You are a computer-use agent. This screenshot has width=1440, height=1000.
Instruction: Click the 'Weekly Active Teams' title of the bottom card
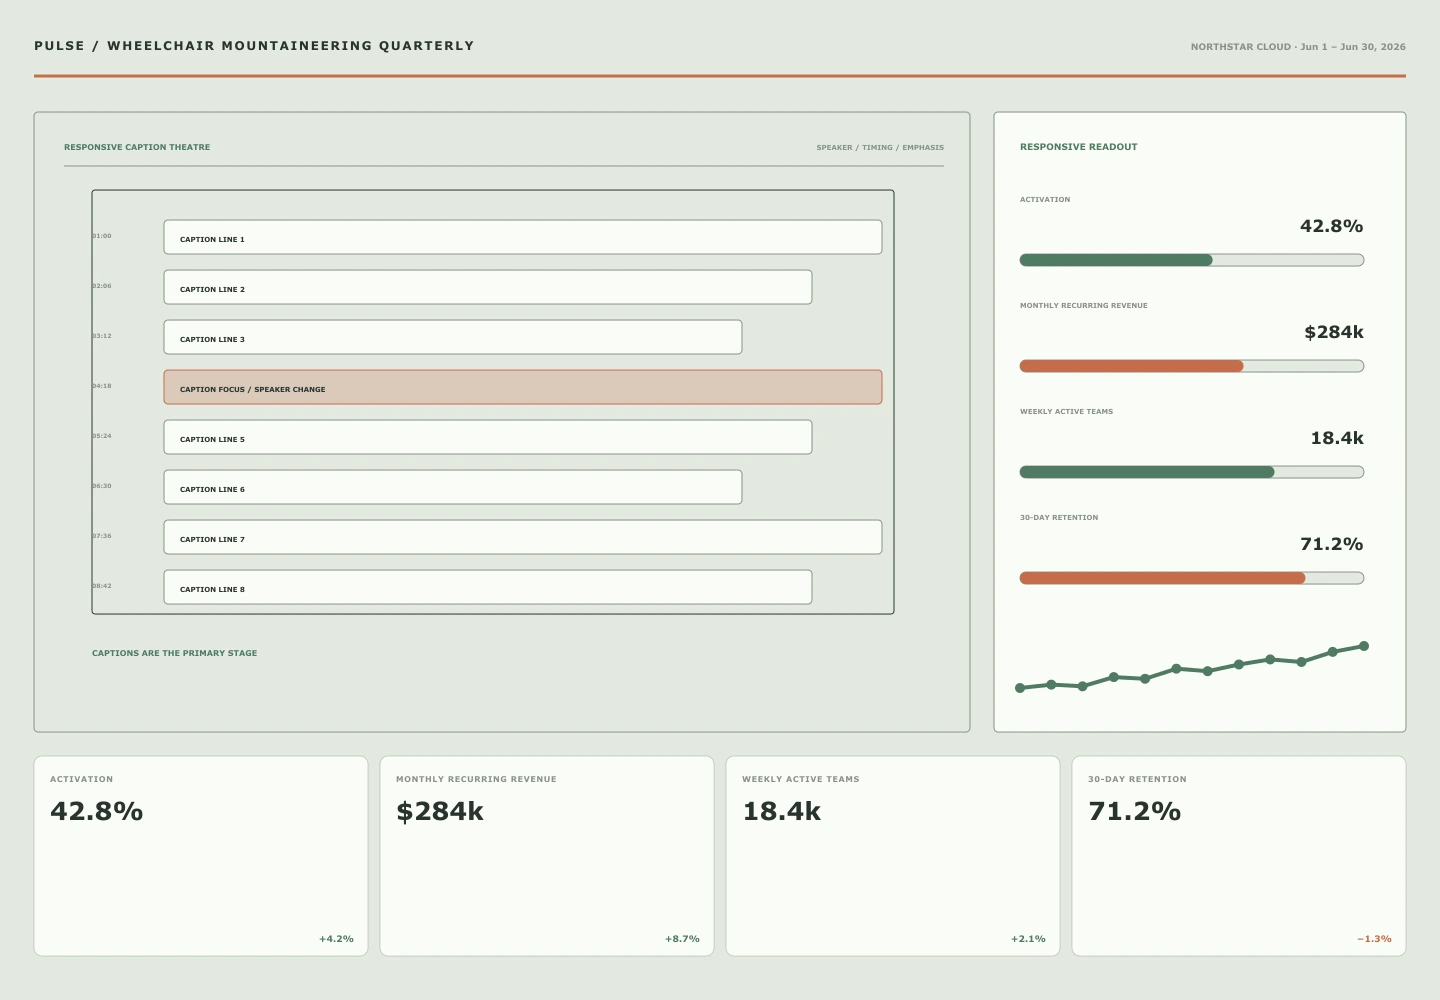(801, 779)
